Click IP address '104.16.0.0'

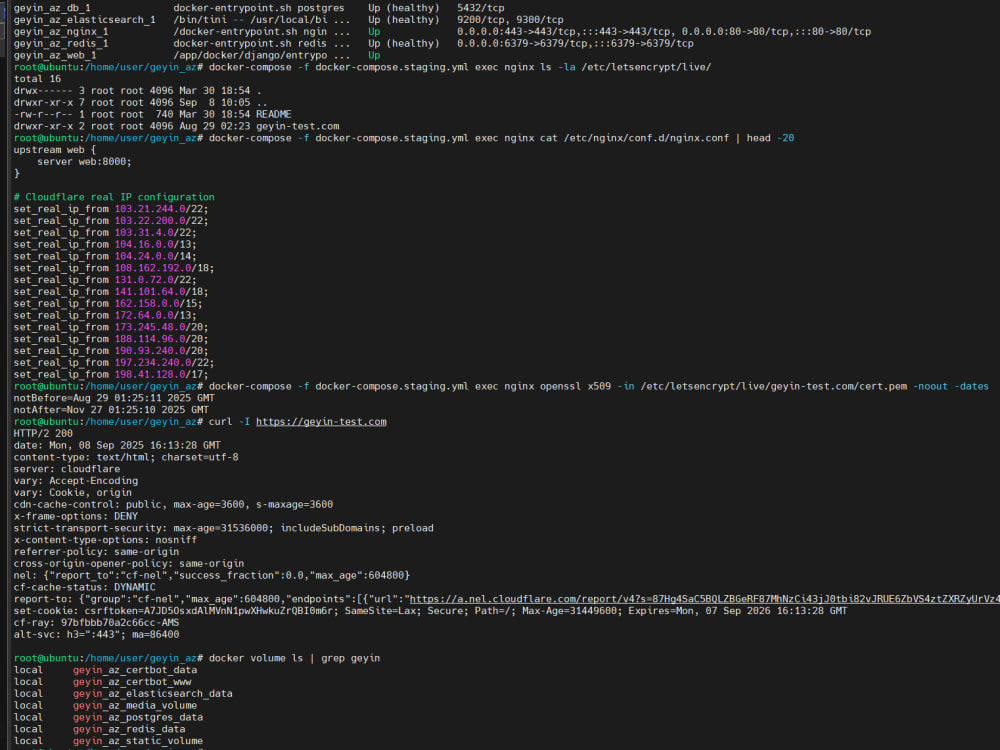tap(144, 244)
